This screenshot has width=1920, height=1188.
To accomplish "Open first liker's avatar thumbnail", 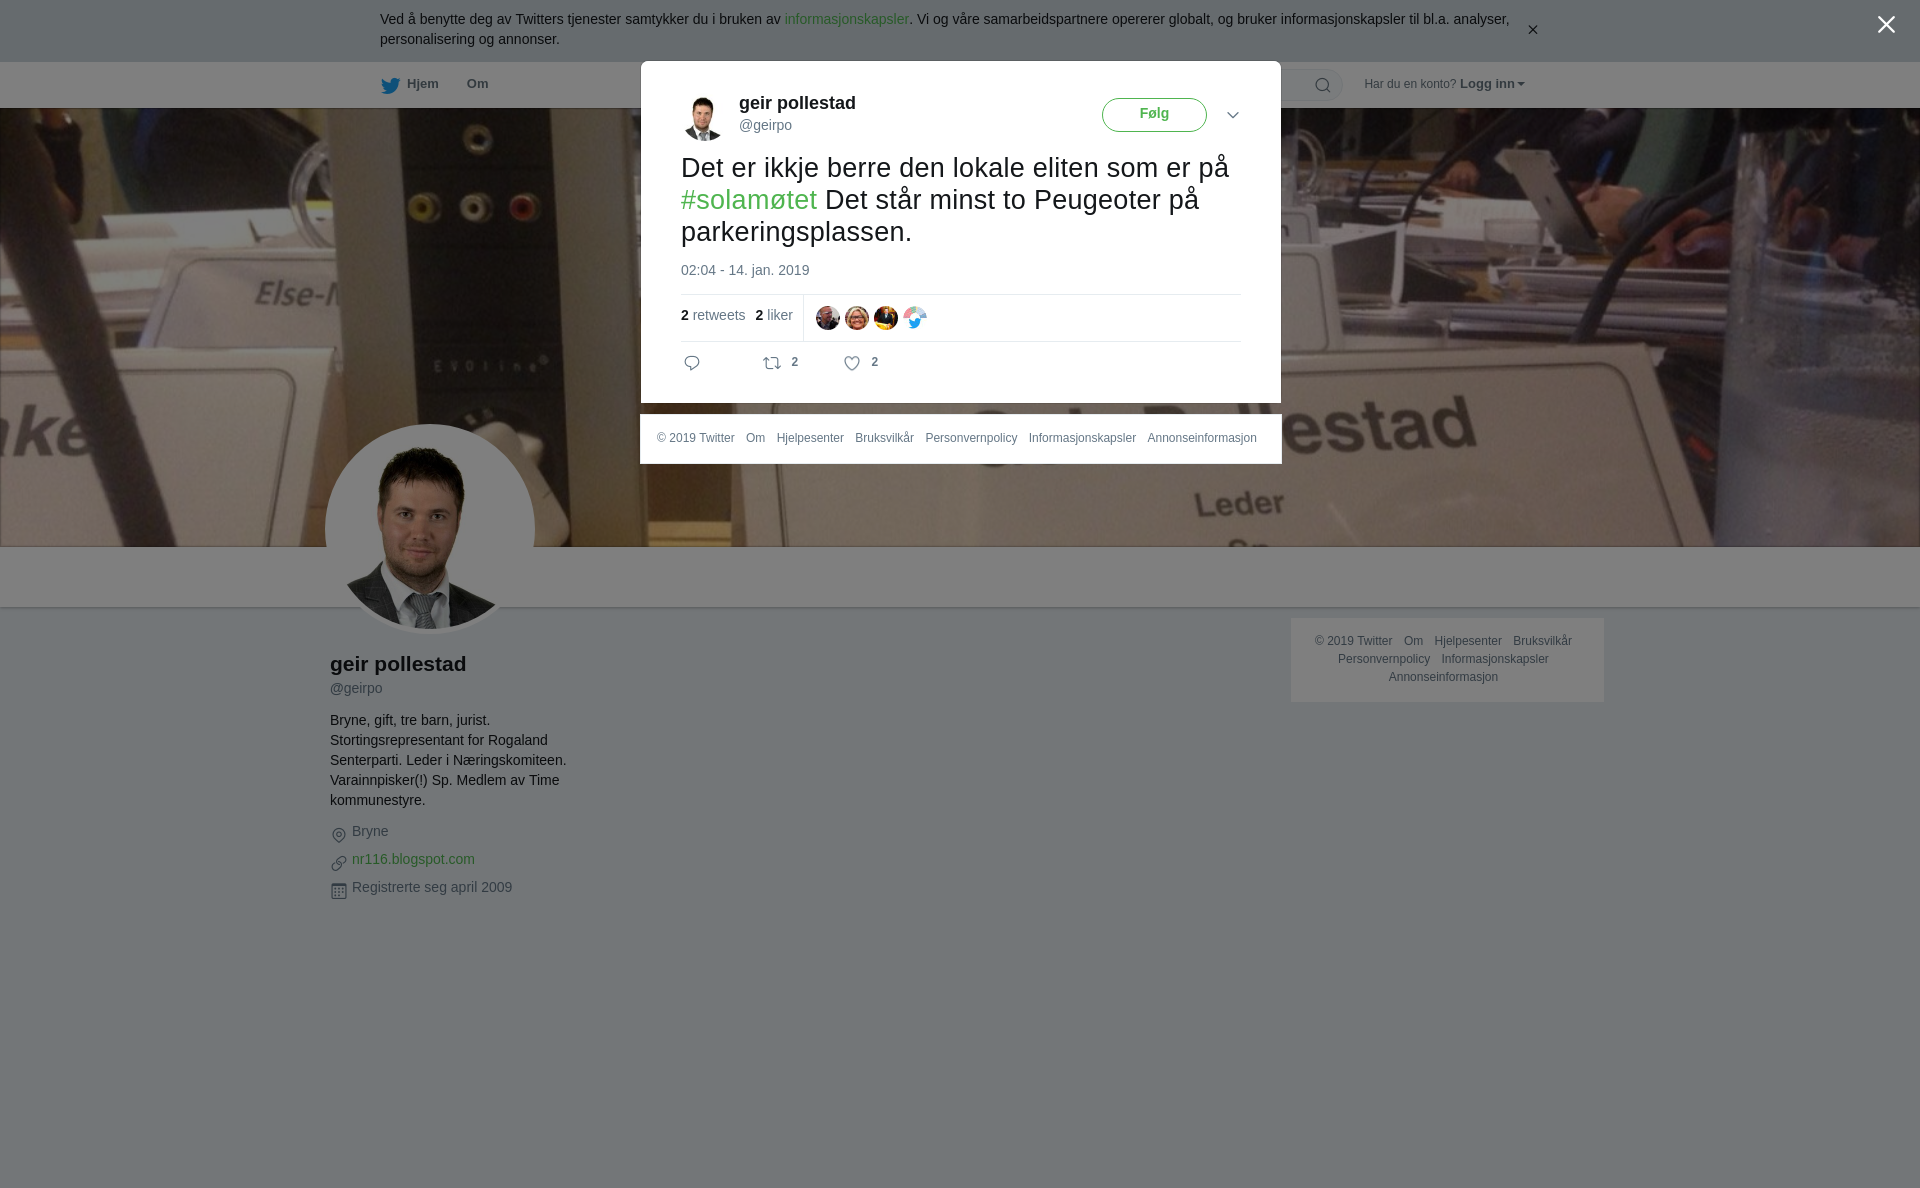I will pyautogui.click(x=828, y=318).
